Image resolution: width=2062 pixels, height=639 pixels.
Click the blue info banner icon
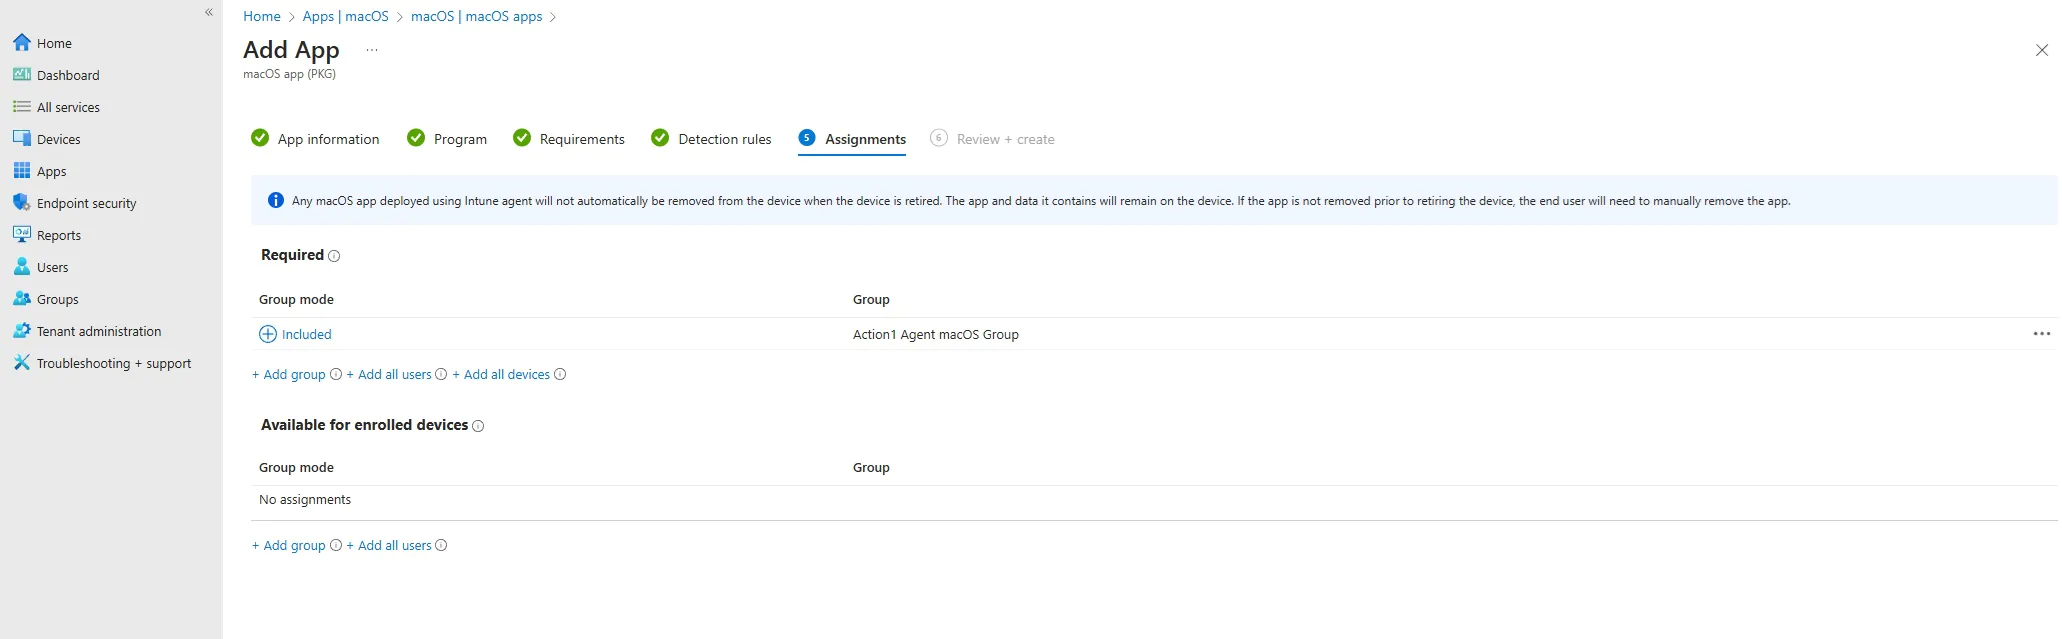(x=276, y=200)
